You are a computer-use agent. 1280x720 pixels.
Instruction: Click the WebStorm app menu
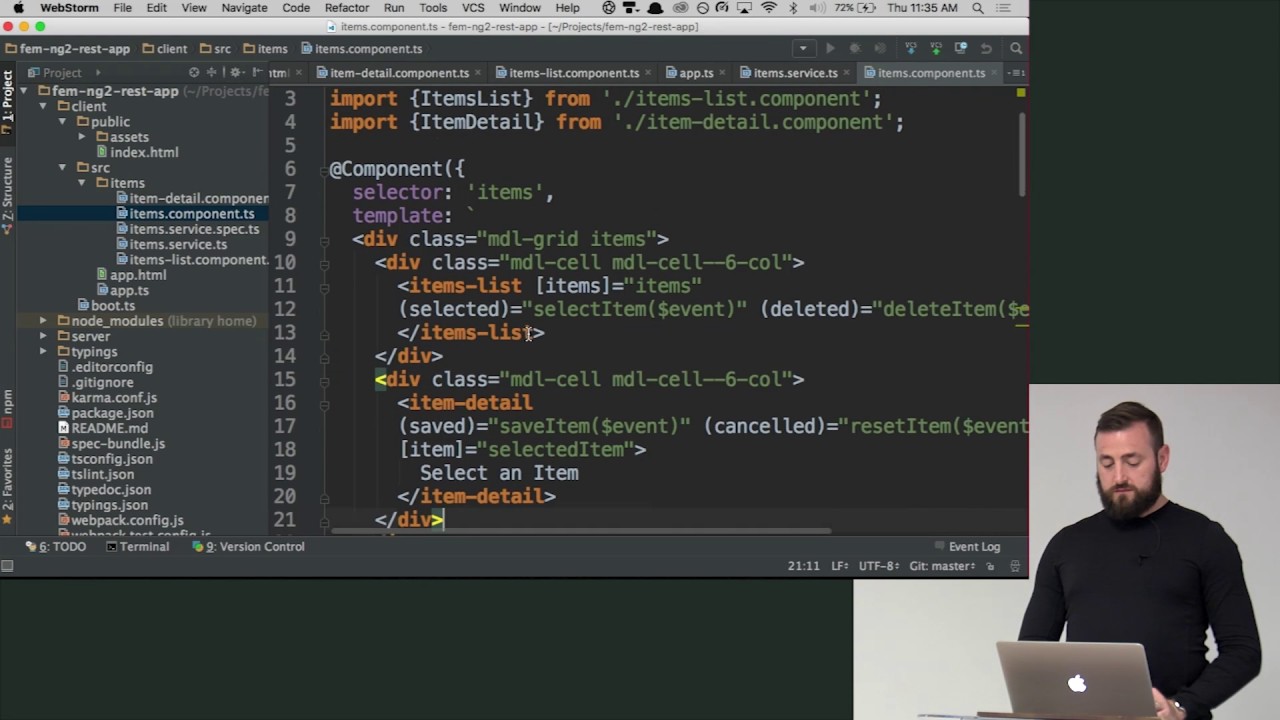(69, 8)
